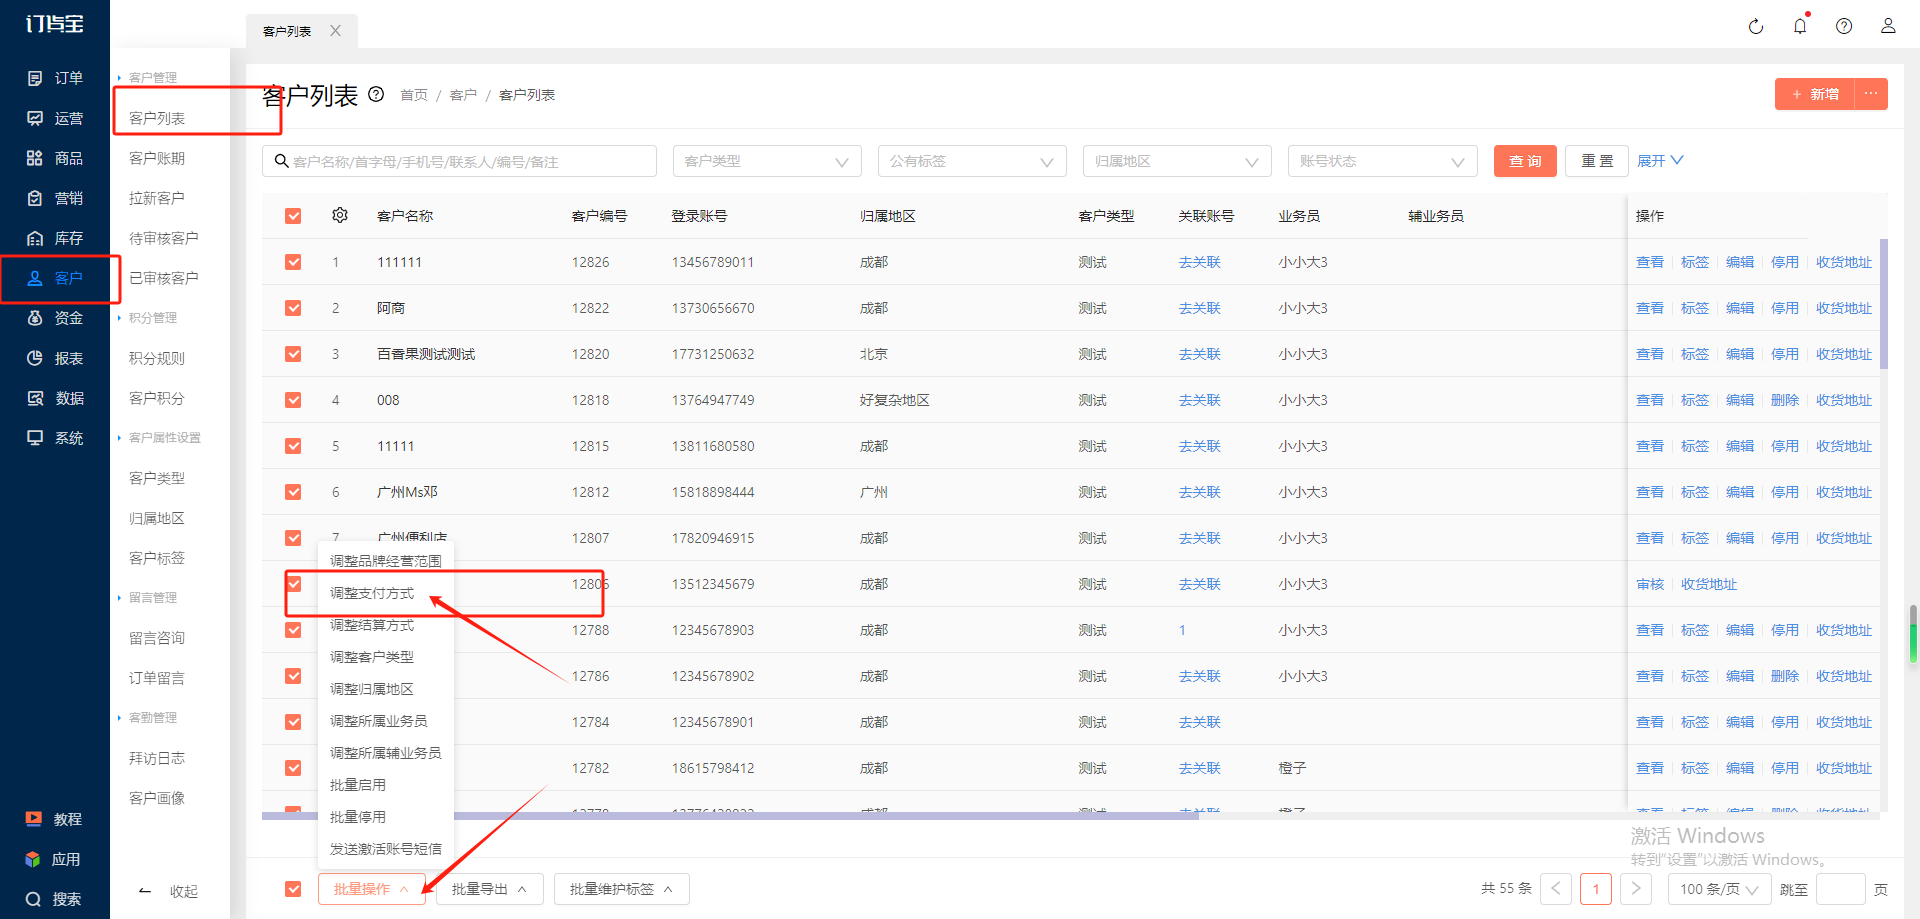Click the refresh icon in the top bar
This screenshot has width=1920, height=919.
point(1756,26)
